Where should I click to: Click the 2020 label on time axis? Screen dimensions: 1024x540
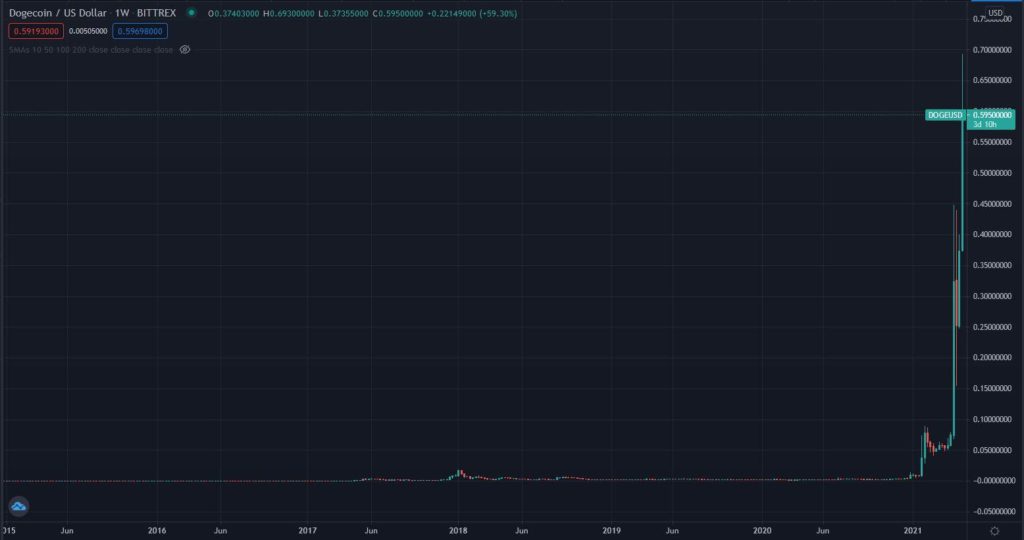tap(762, 529)
